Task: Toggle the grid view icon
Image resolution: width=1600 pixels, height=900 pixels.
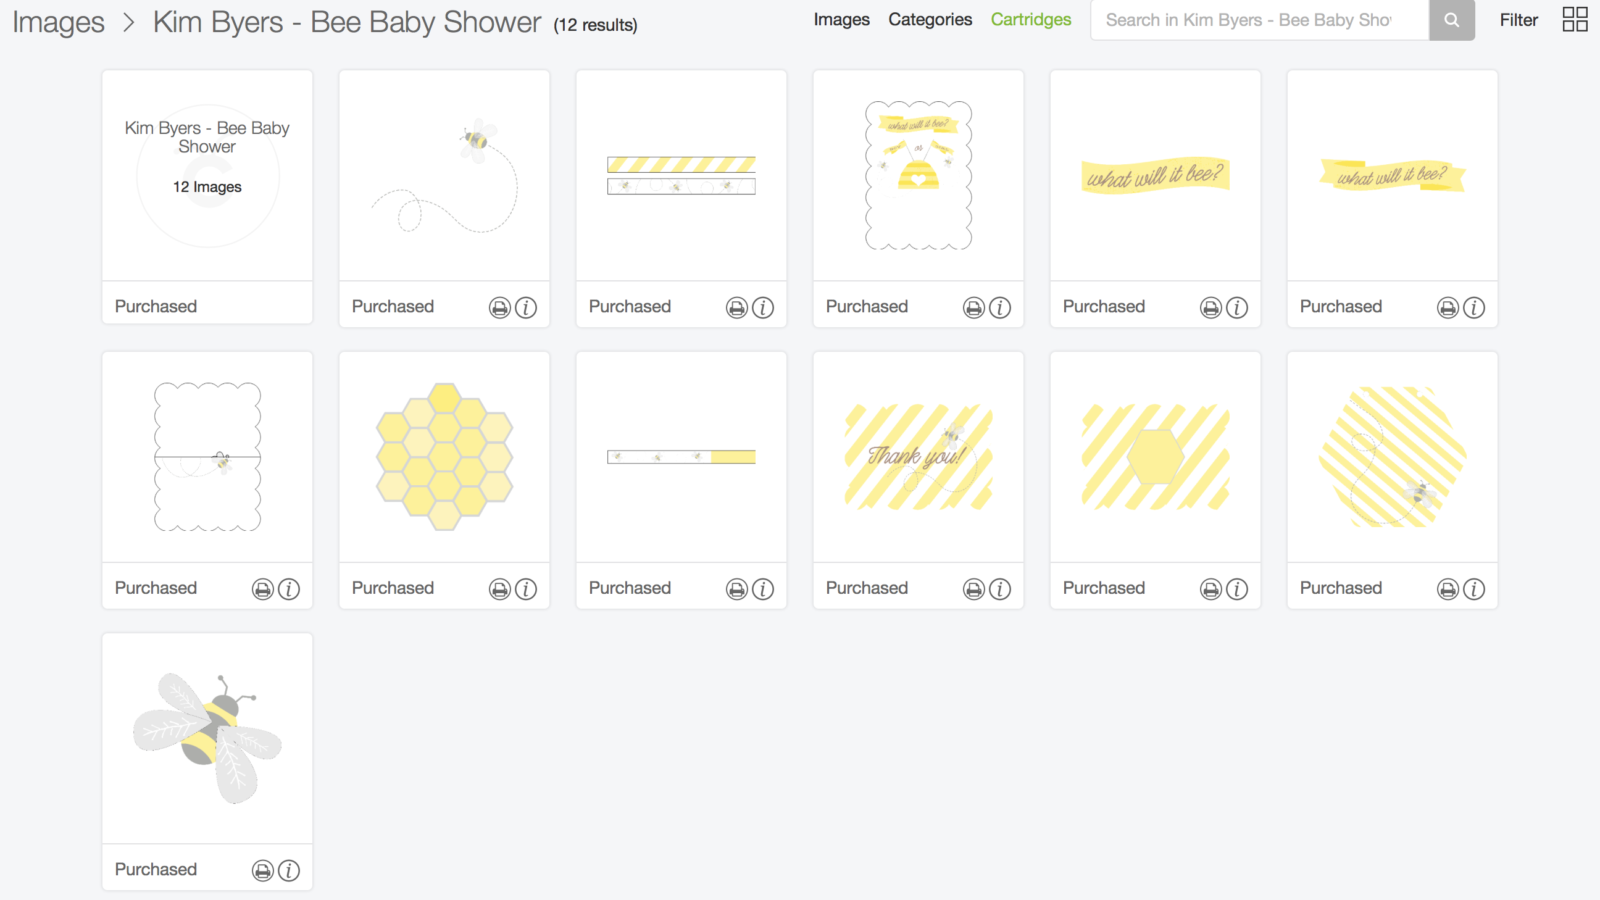Action: (1575, 20)
